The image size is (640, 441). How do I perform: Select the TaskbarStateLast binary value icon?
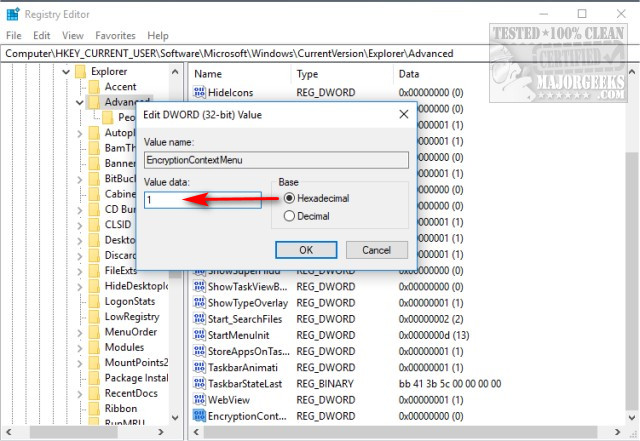199,383
